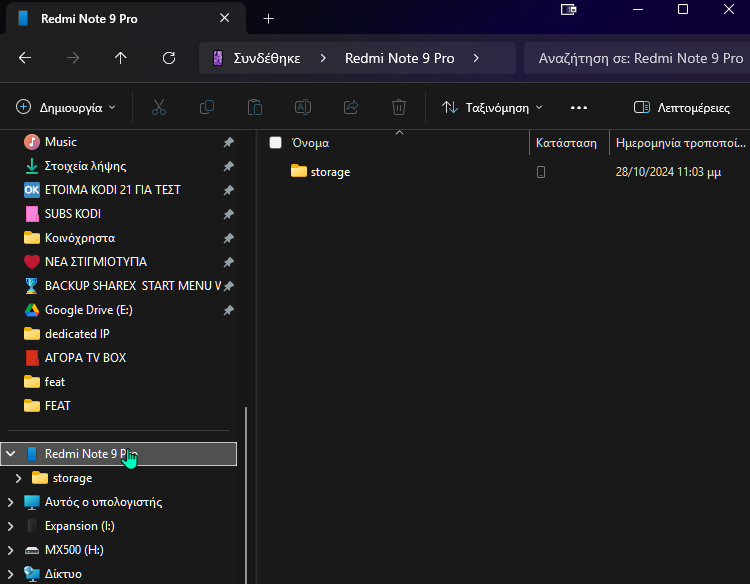Click pin icon beside Κοινόχρηστα

click(229, 238)
